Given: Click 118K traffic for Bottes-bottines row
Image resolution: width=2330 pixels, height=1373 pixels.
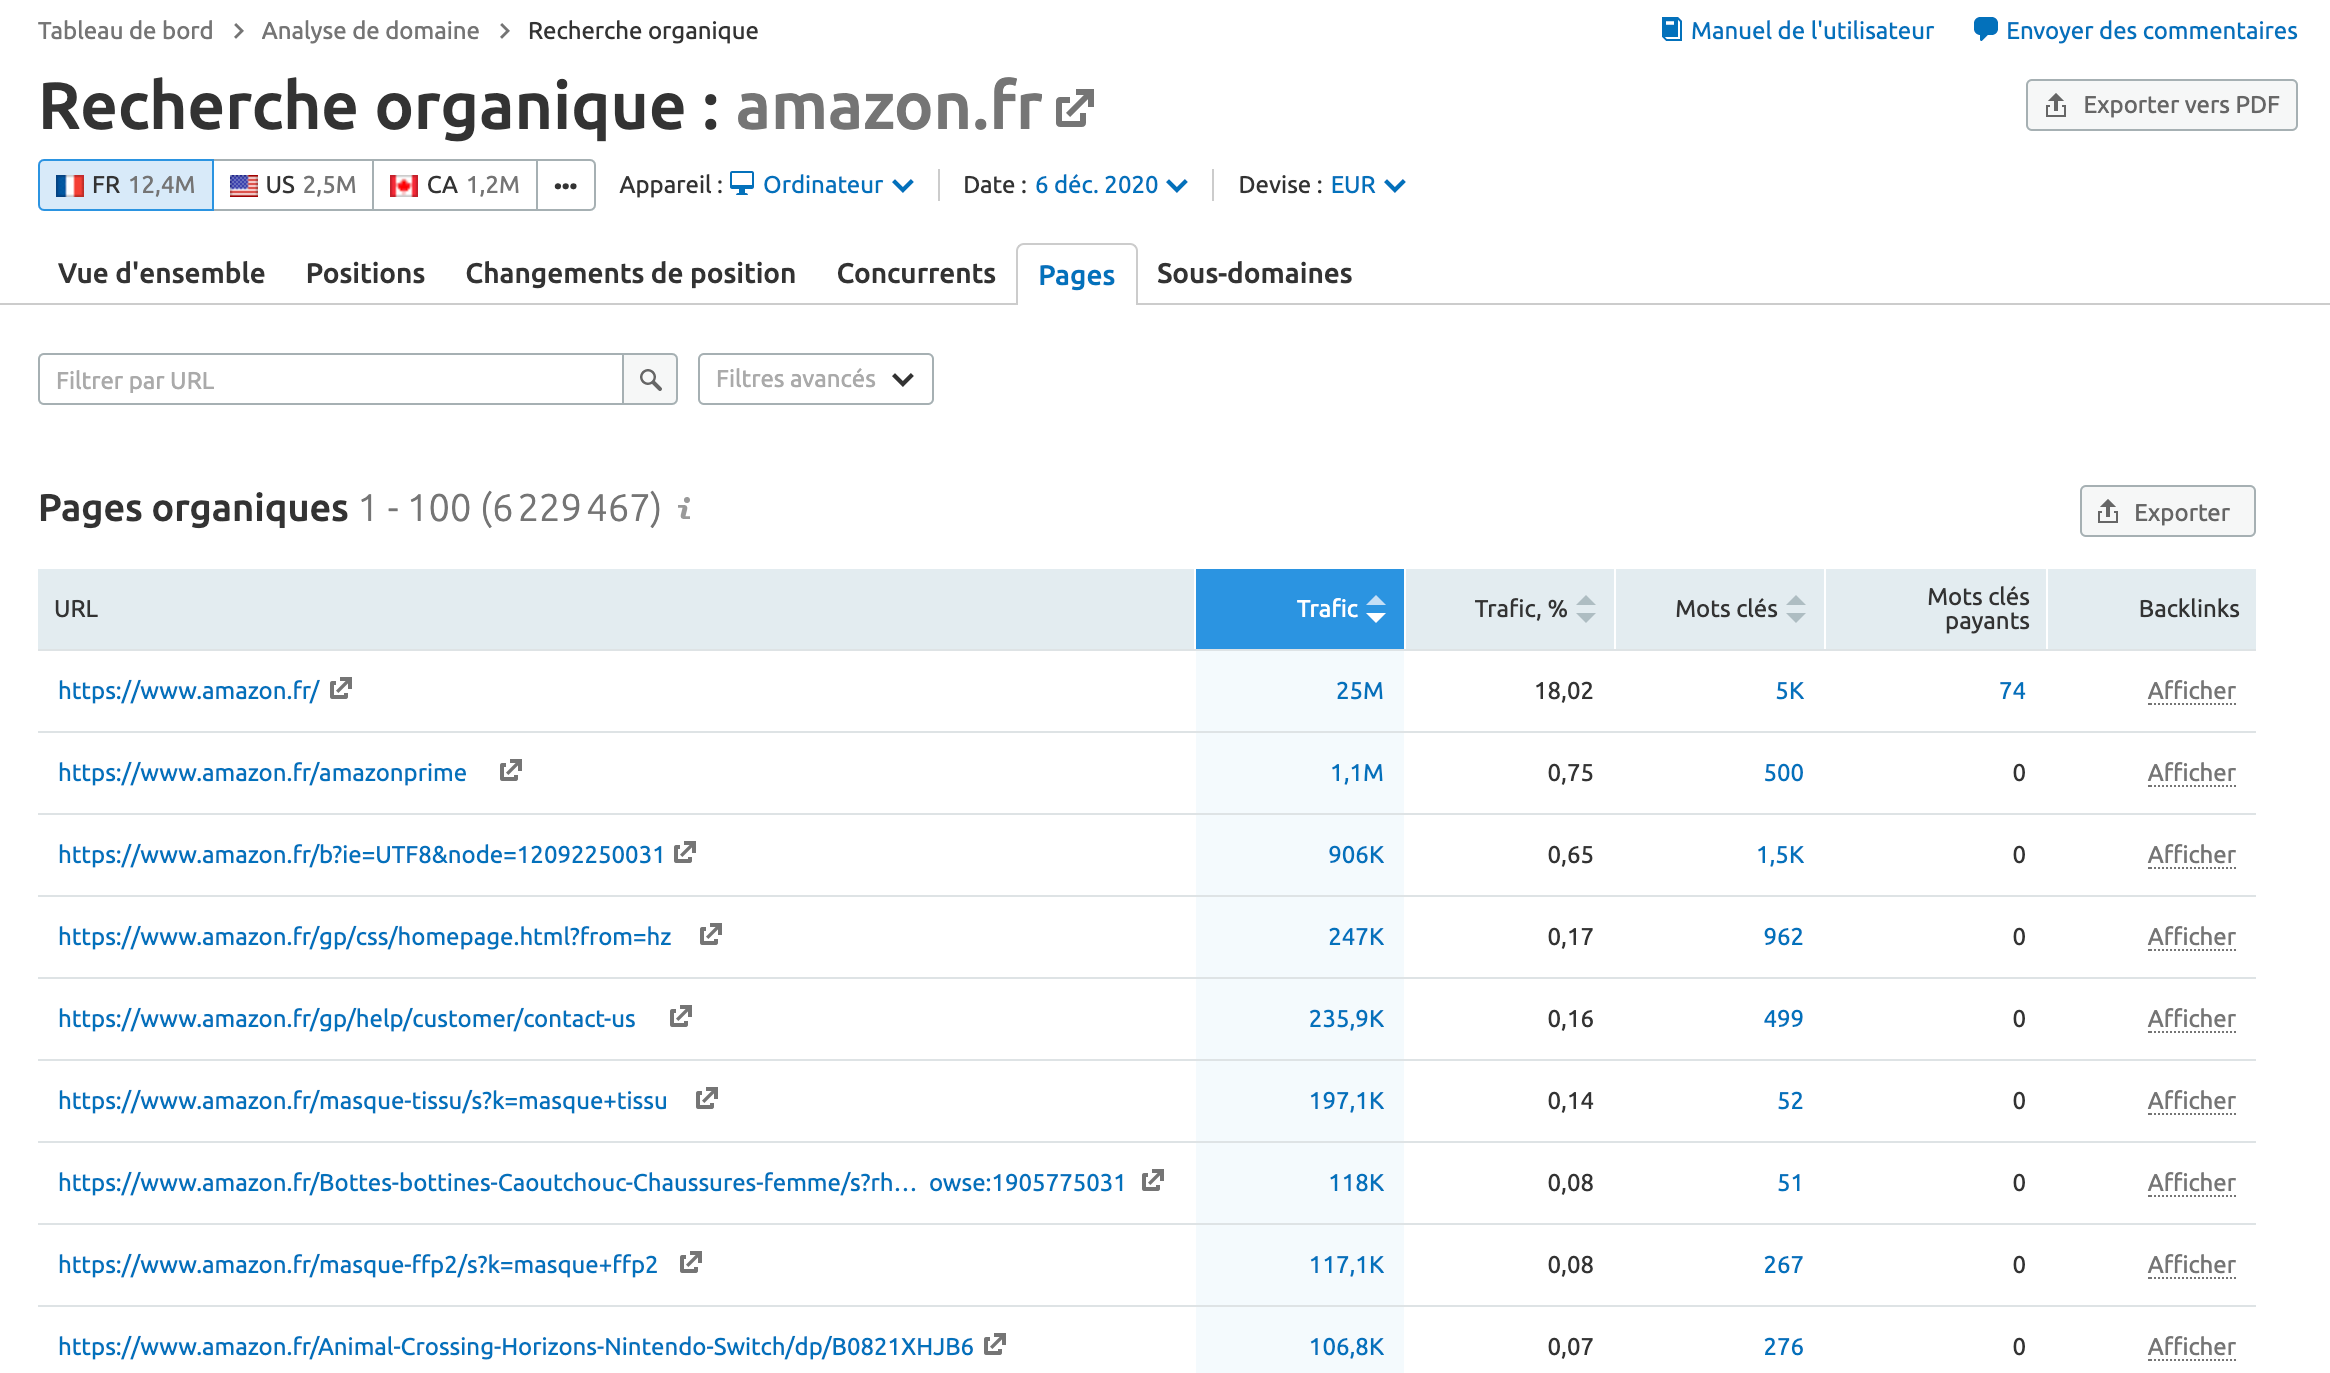Looking at the screenshot, I should [x=1355, y=1182].
